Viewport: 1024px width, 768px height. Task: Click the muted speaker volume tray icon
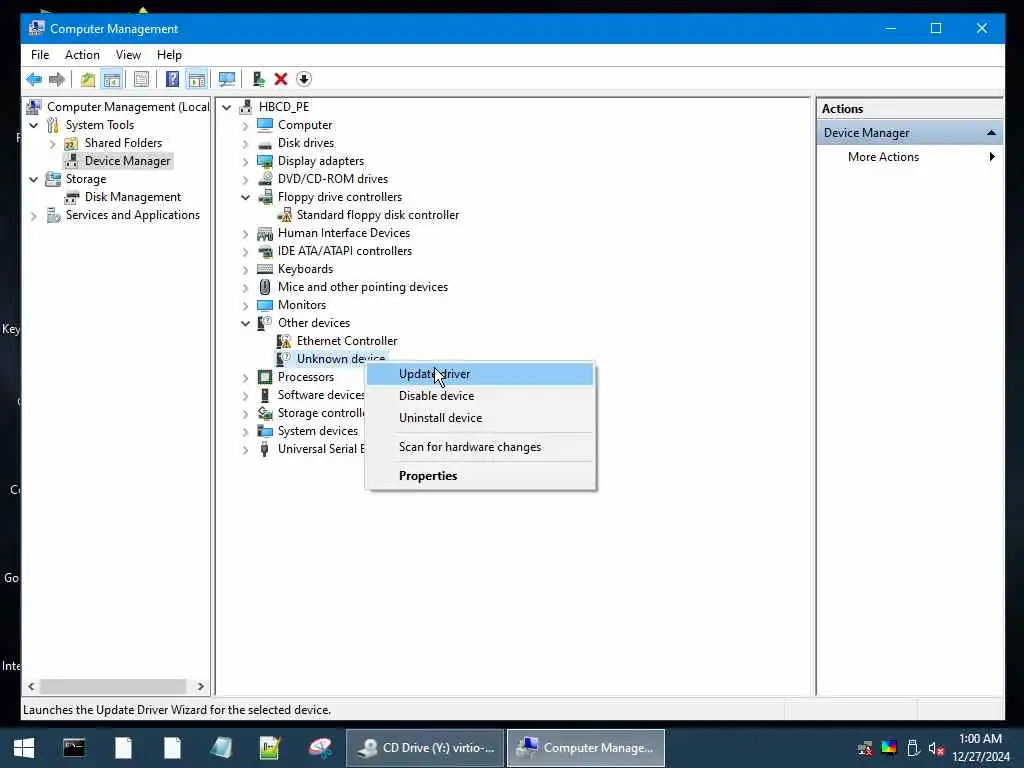[x=936, y=748]
